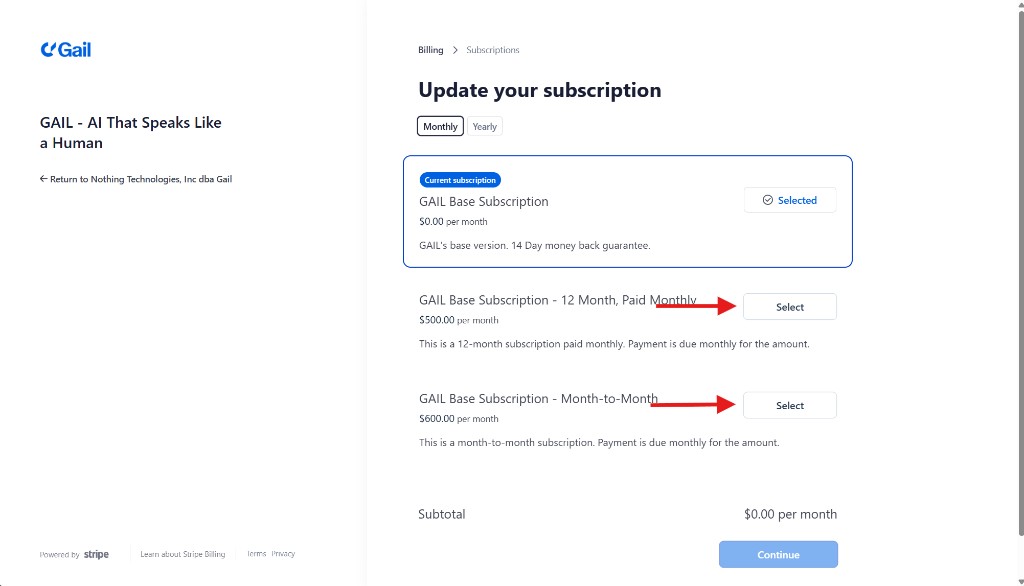This screenshot has width=1024, height=586.
Task: Open Learn about Stripe Billing link
Action: [x=183, y=554]
